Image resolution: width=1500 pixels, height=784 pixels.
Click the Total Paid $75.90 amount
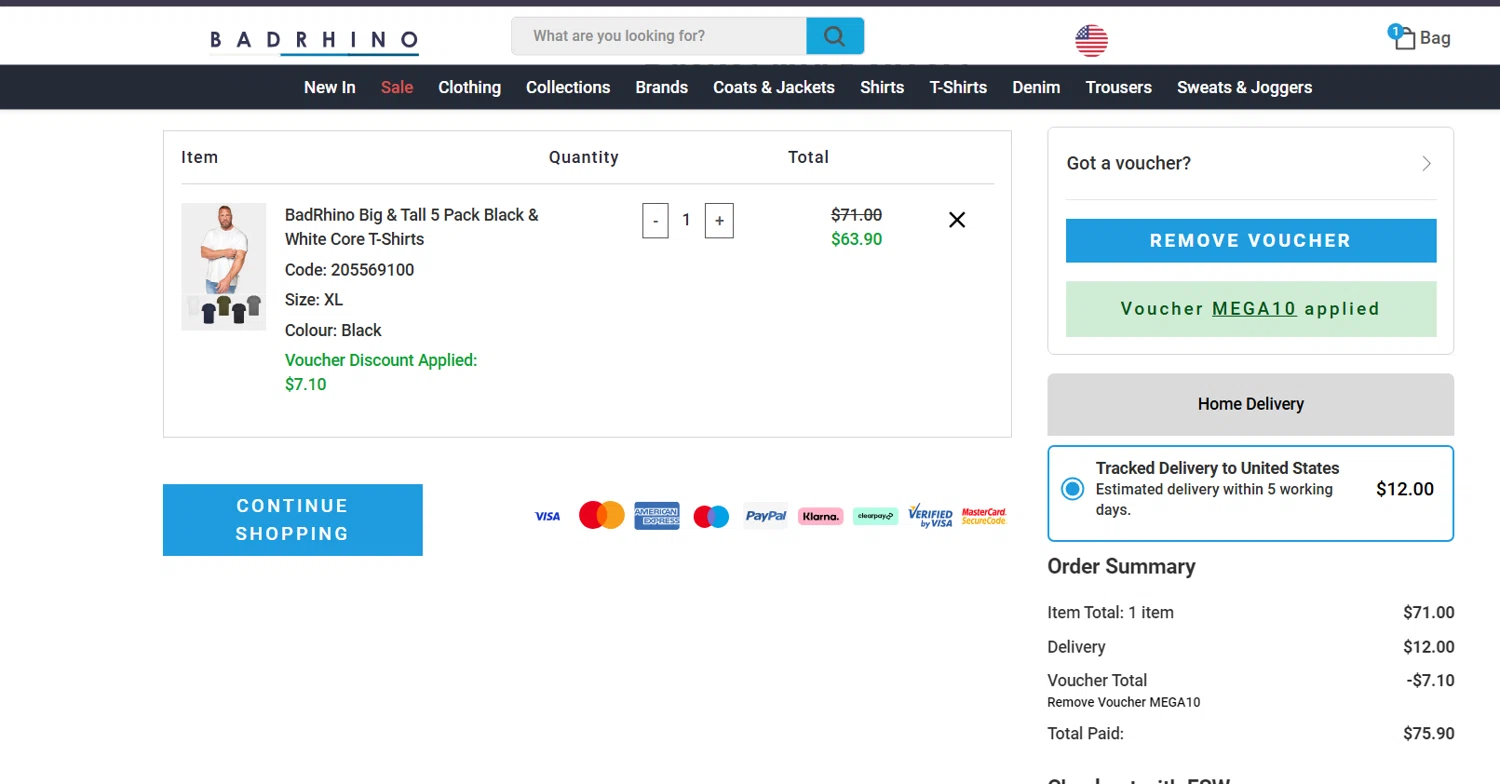point(1429,733)
